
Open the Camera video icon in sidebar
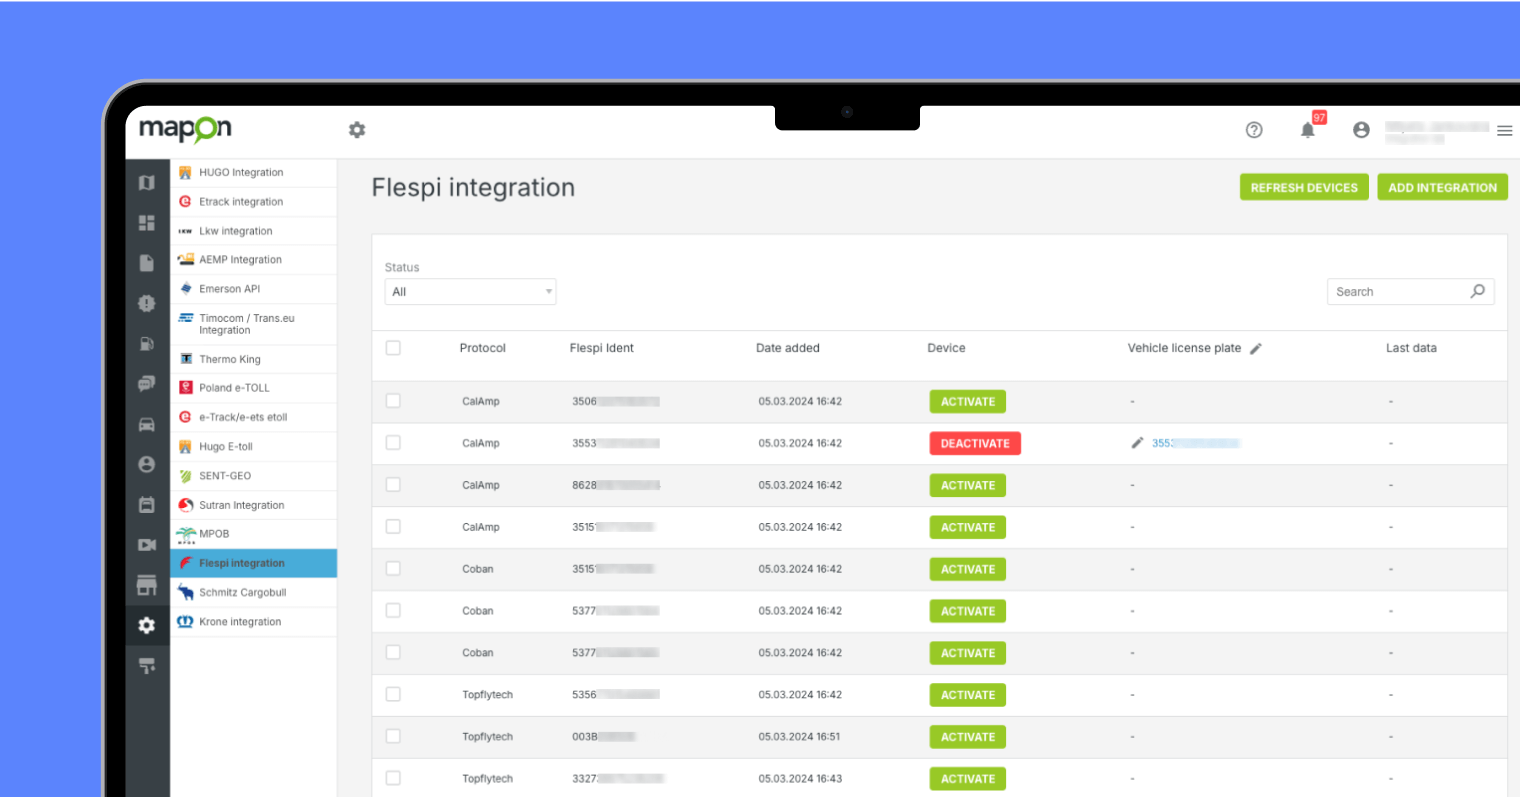coord(147,544)
